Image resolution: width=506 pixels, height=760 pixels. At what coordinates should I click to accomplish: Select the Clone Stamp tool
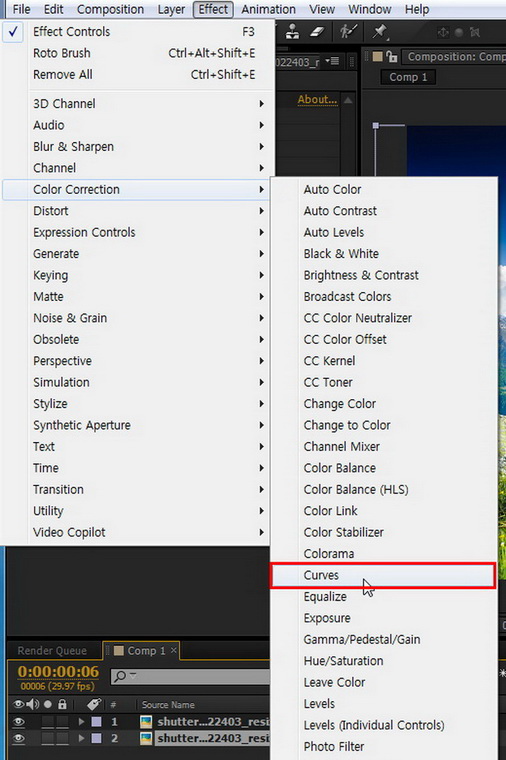(292, 32)
